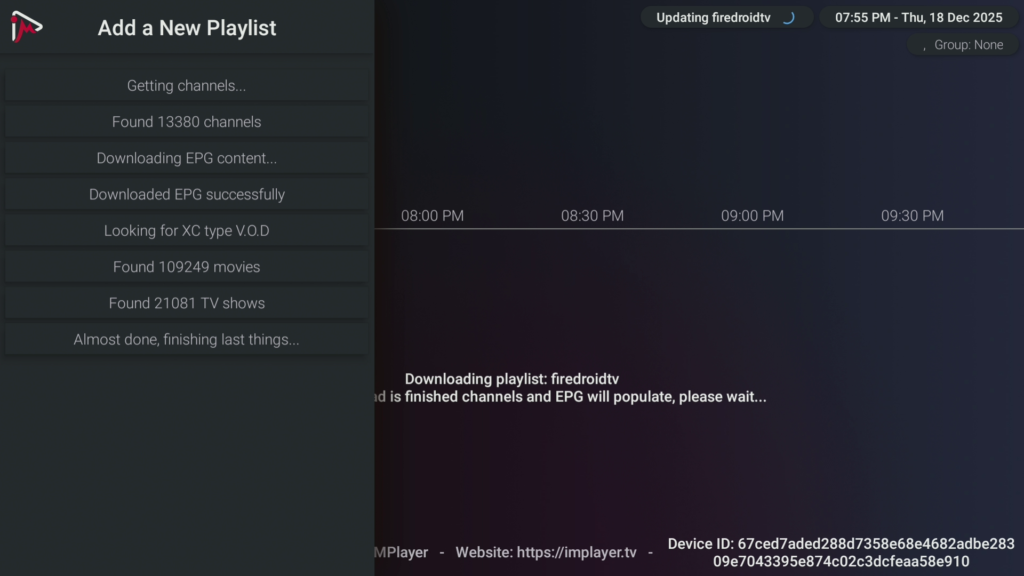Jump to the 08:00 PM time marker
1024x576 pixels.
click(x=432, y=216)
